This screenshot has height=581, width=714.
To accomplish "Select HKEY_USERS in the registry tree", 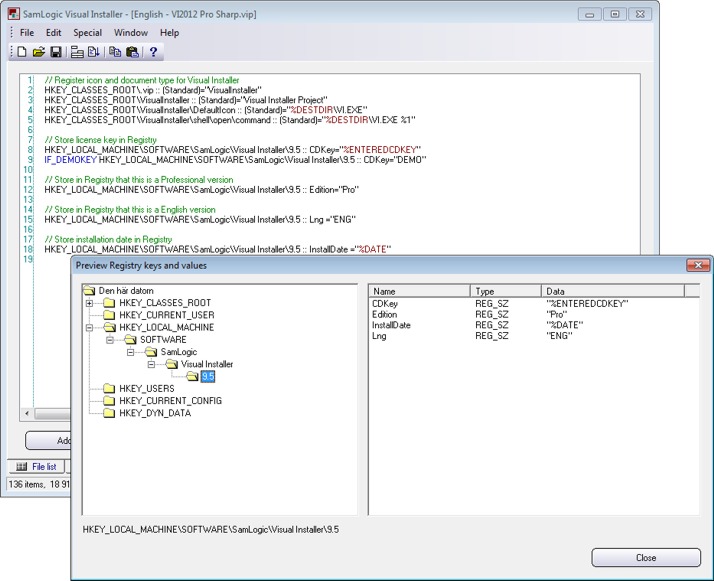I will click(147, 388).
